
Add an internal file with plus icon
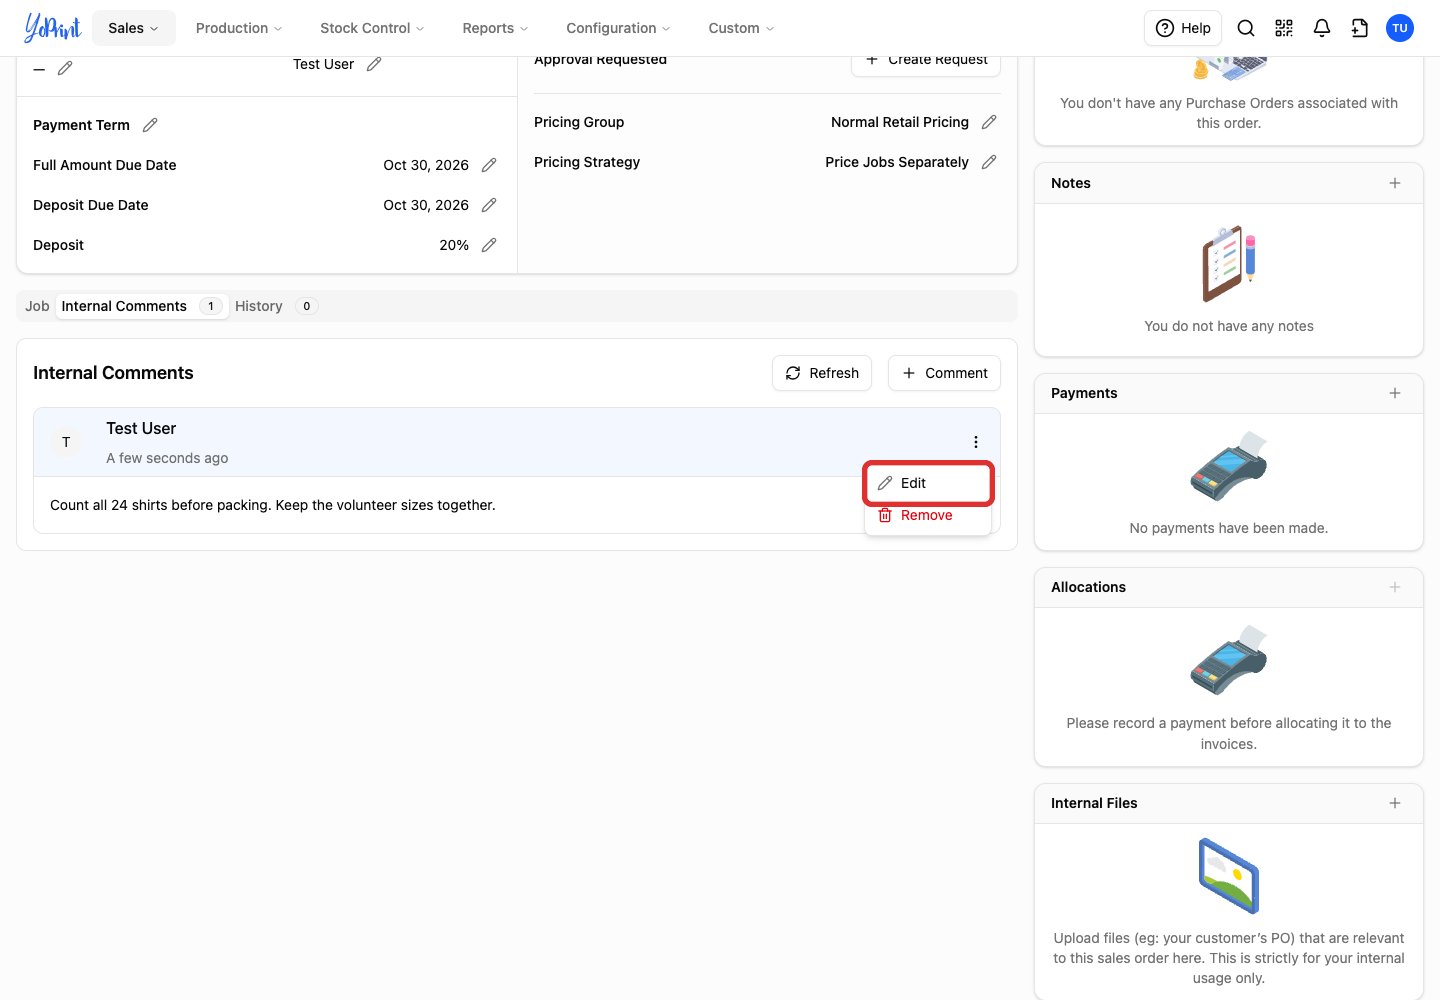1395,803
